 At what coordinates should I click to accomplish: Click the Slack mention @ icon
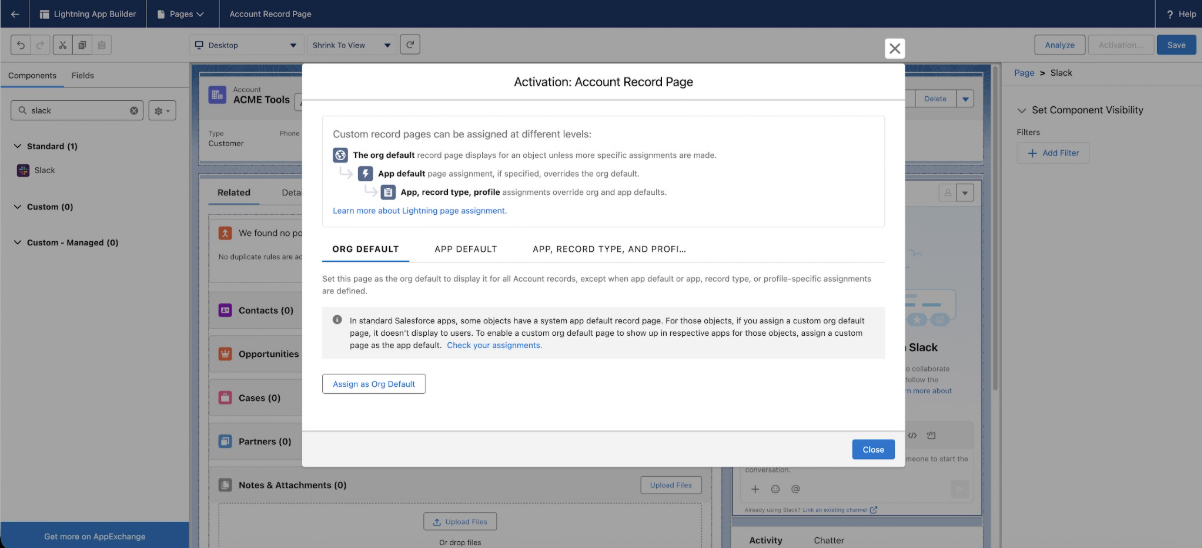795,489
